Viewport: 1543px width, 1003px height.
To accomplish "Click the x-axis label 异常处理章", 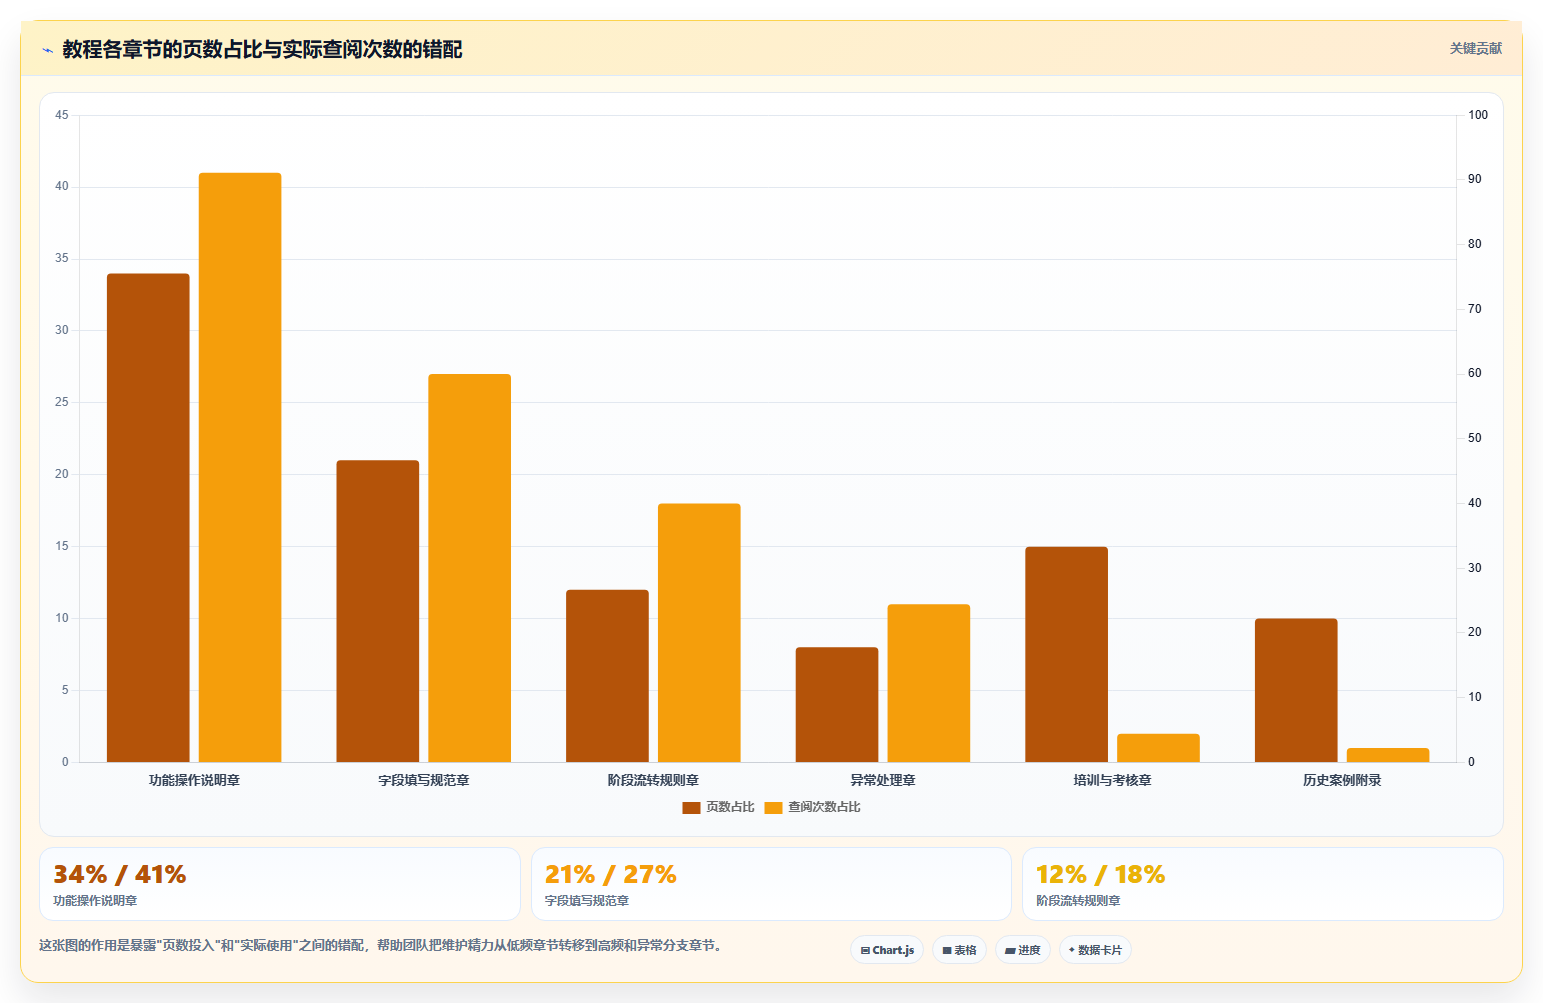I will click(883, 780).
